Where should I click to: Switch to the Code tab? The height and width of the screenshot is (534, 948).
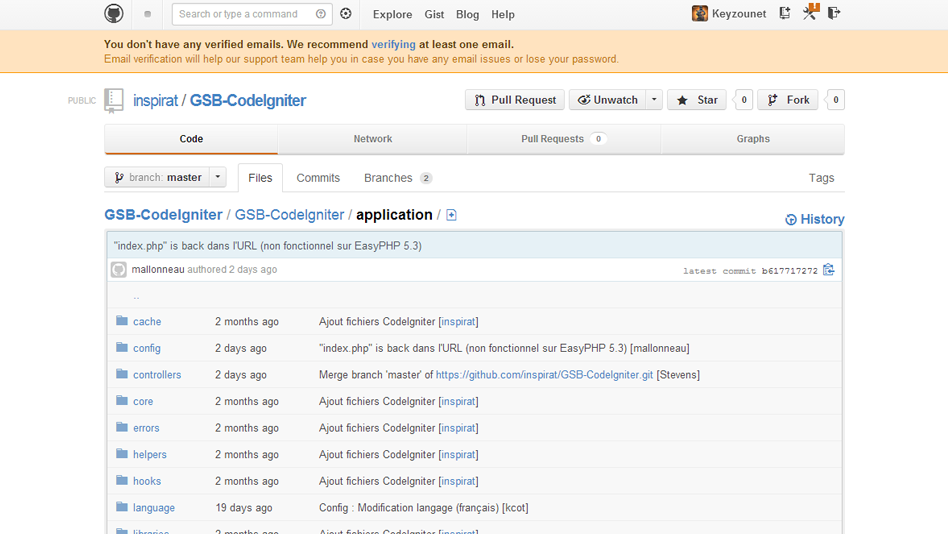click(191, 139)
